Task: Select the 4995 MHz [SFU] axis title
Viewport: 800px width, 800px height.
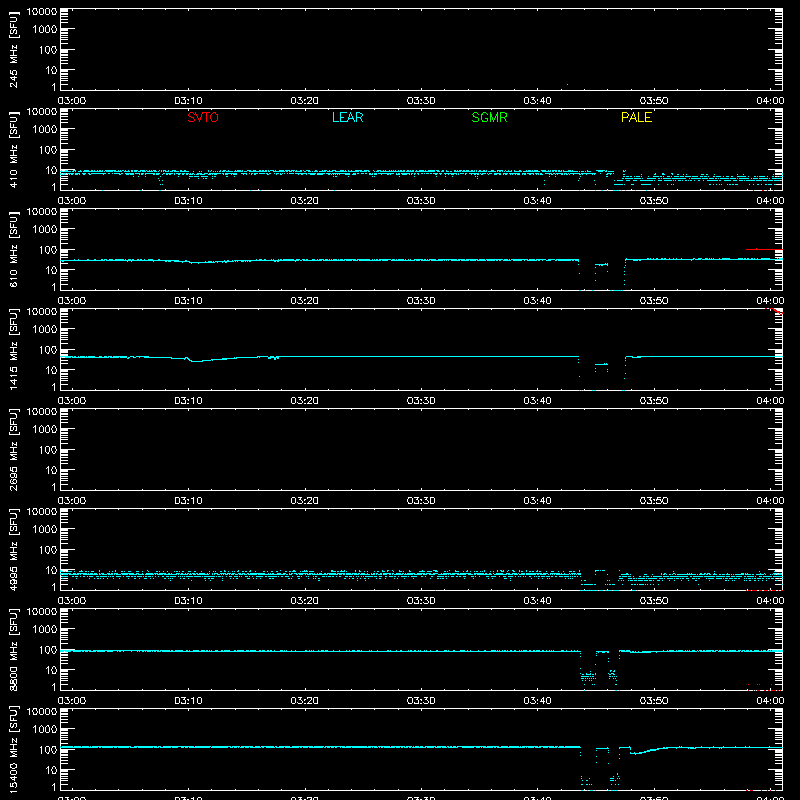Action: [x=13, y=549]
